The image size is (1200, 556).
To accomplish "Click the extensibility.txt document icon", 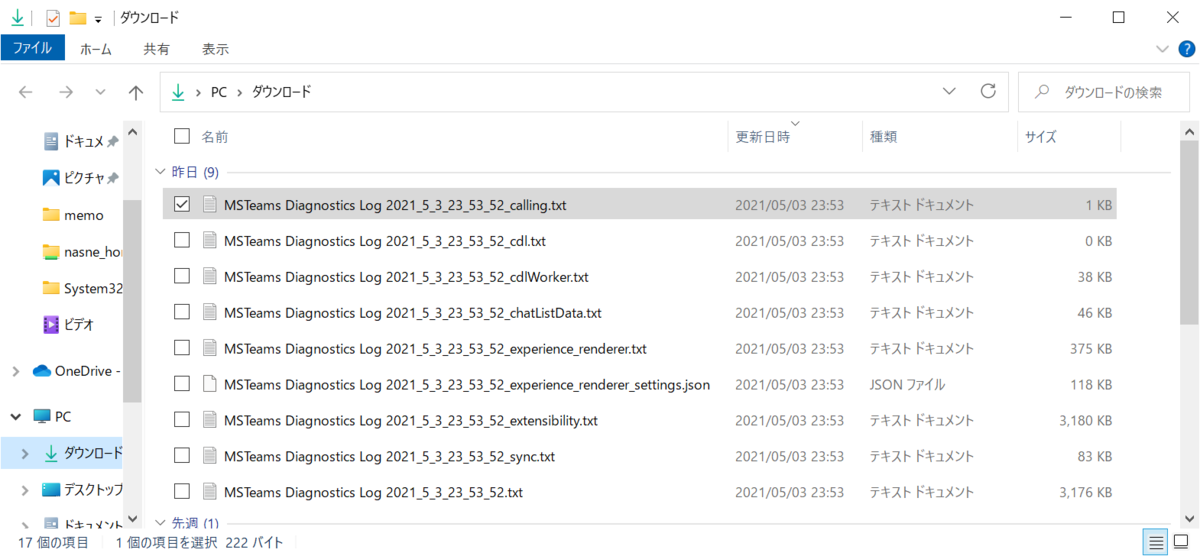I will pyautogui.click(x=209, y=420).
